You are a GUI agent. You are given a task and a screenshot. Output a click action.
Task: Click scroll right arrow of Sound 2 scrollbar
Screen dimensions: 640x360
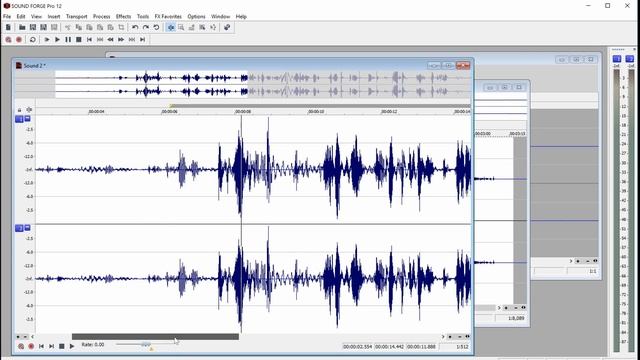coord(443,337)
